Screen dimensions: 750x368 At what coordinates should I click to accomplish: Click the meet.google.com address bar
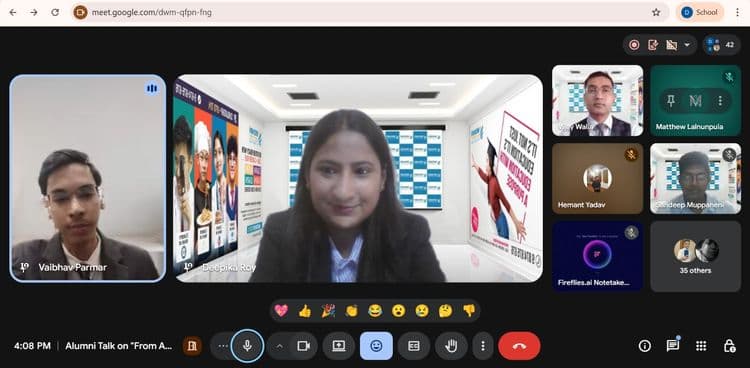click(369, 12)
